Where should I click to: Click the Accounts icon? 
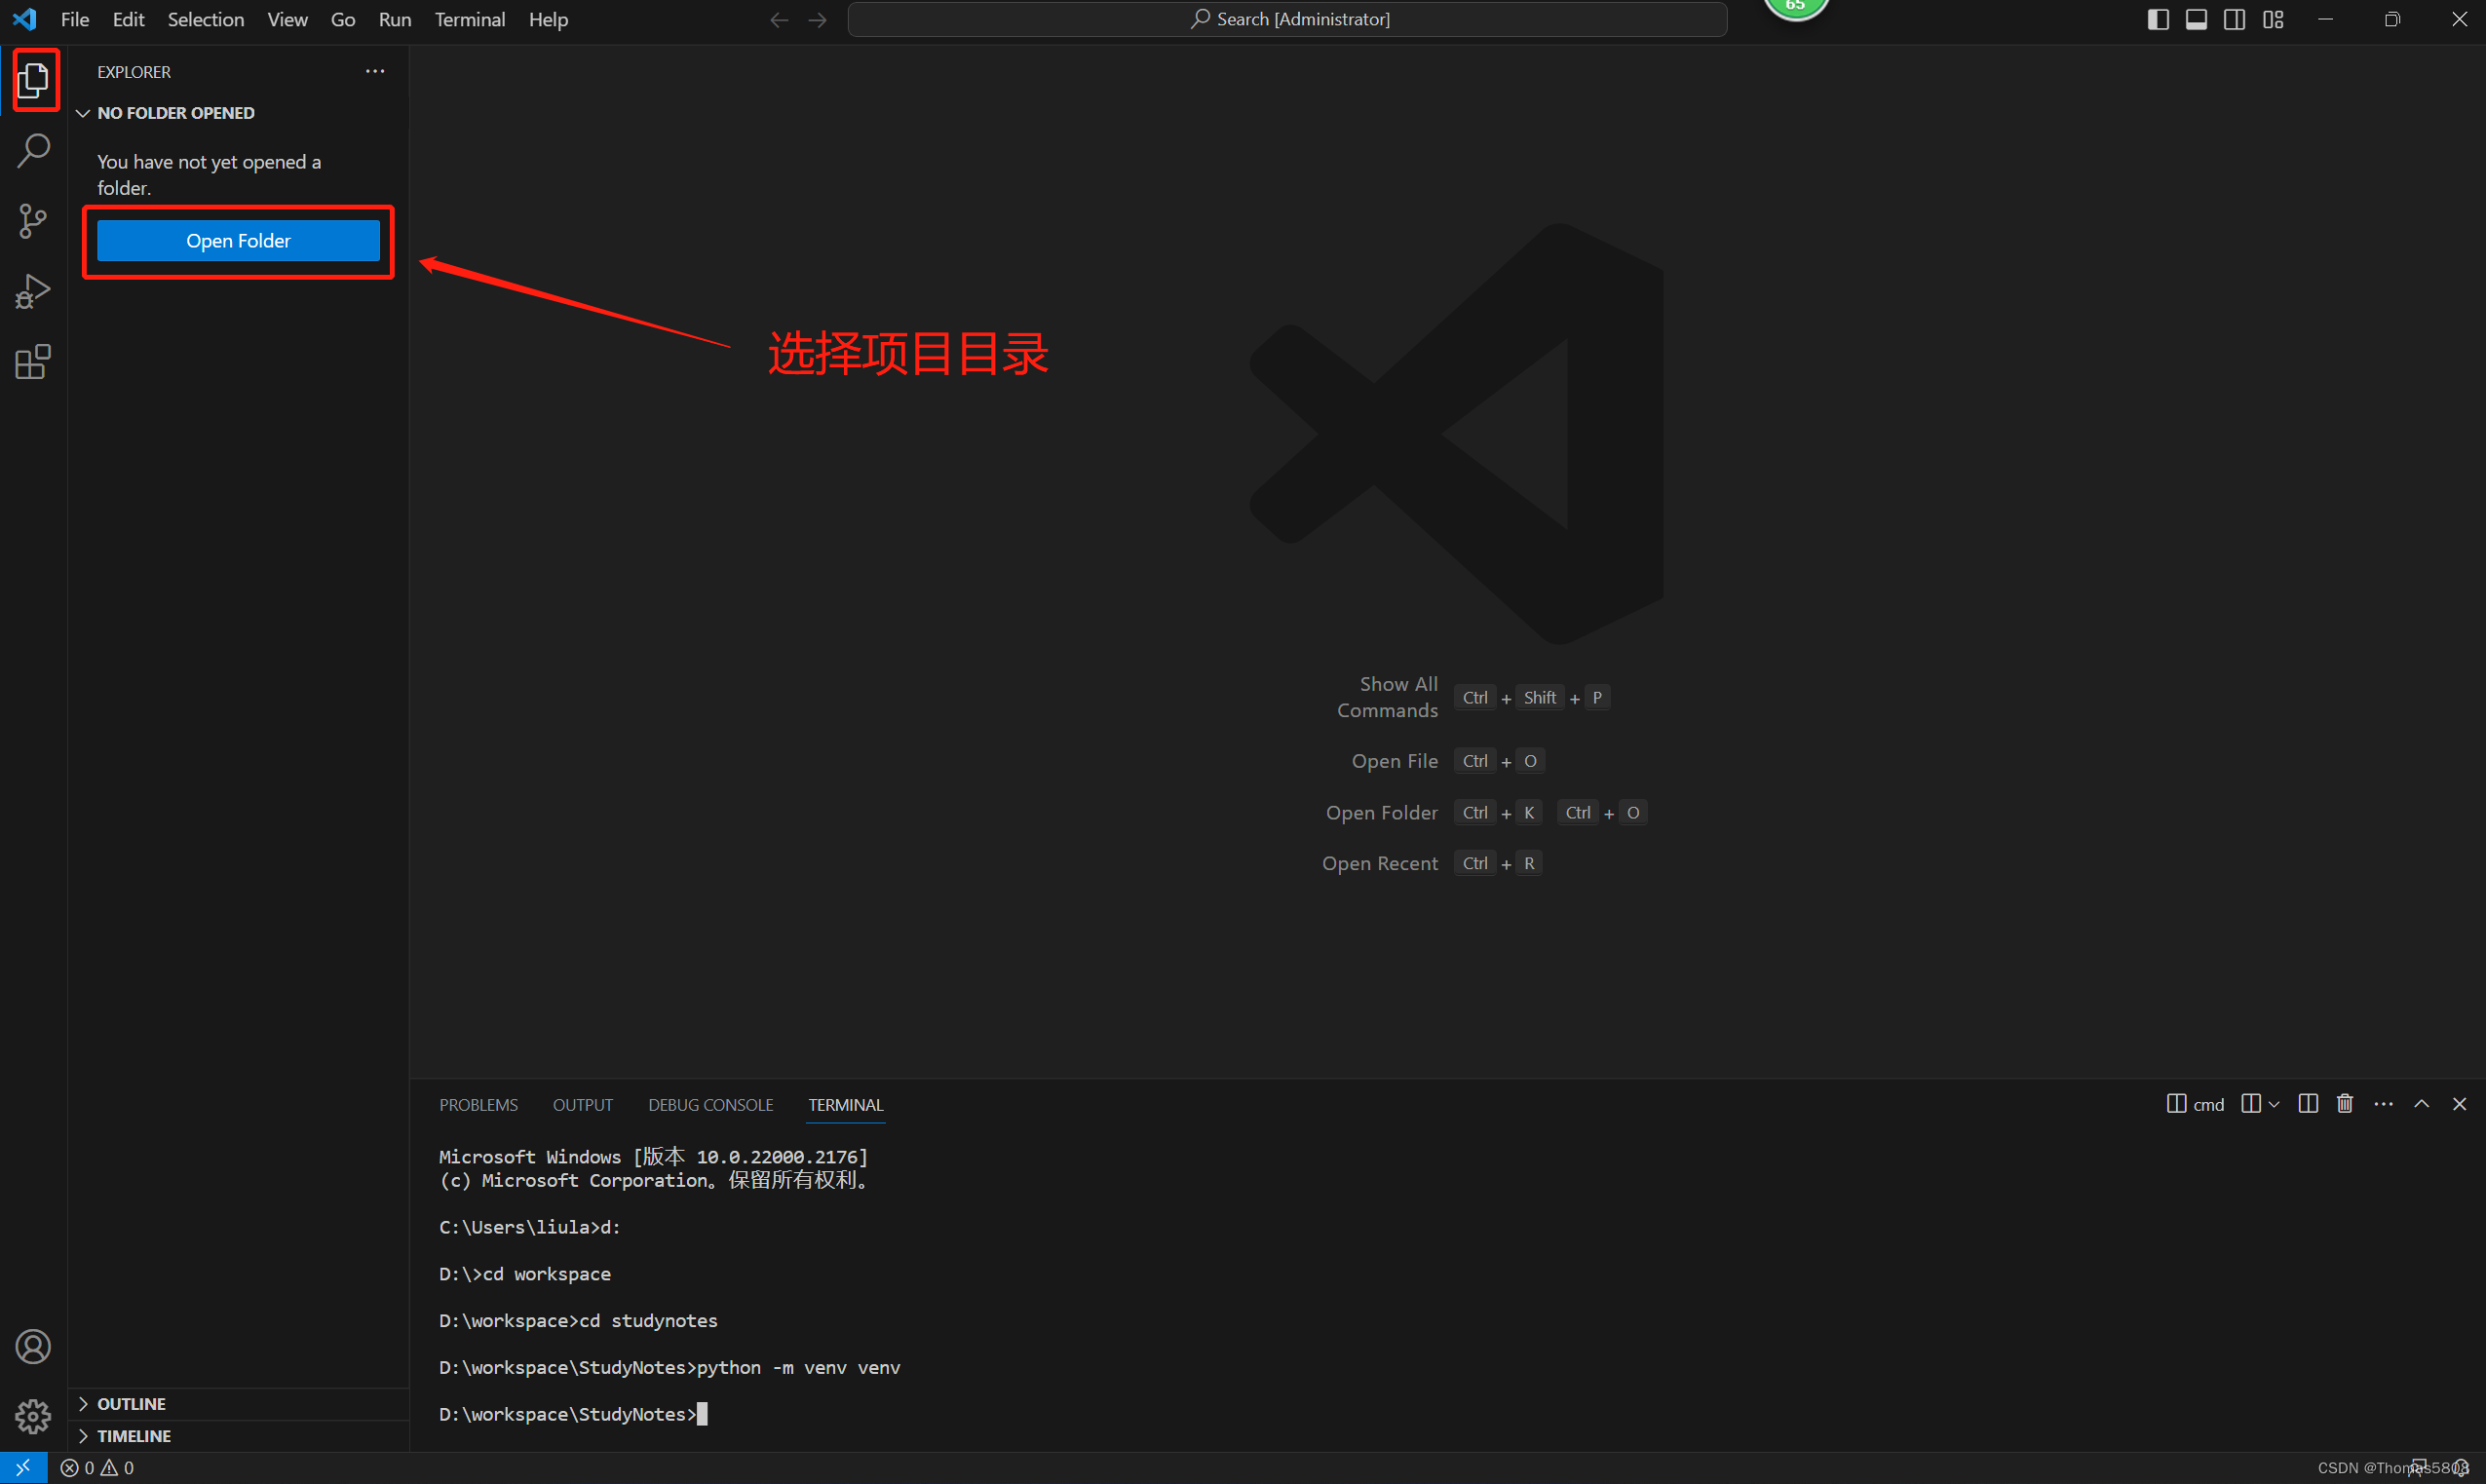(33, 1346)
